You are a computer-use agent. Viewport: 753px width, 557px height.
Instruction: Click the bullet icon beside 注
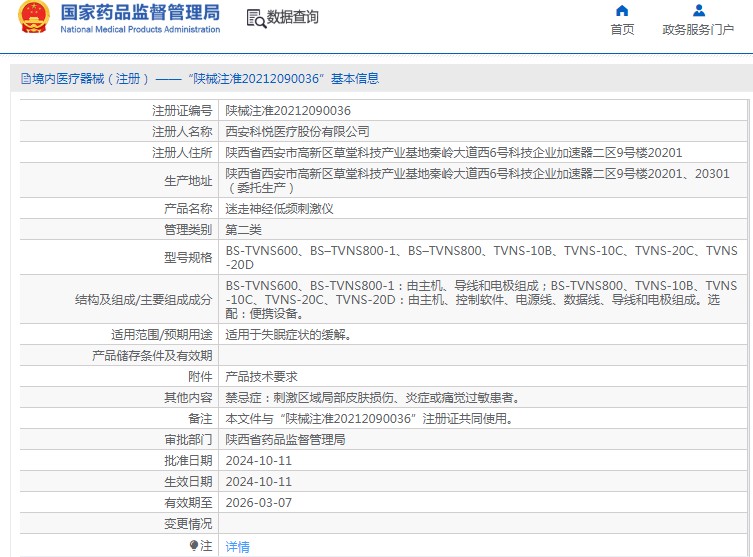[x=194, y=546]
